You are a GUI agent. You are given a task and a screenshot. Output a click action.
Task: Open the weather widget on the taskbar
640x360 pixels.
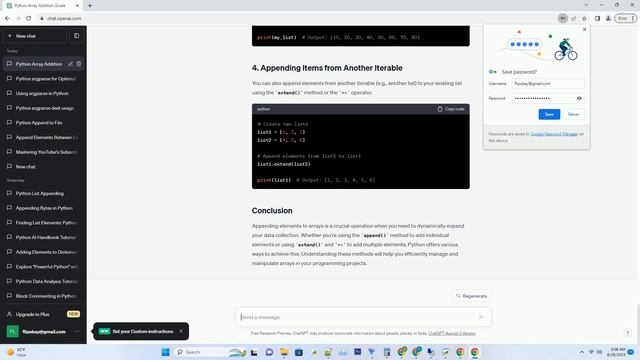tap(16, 352)
